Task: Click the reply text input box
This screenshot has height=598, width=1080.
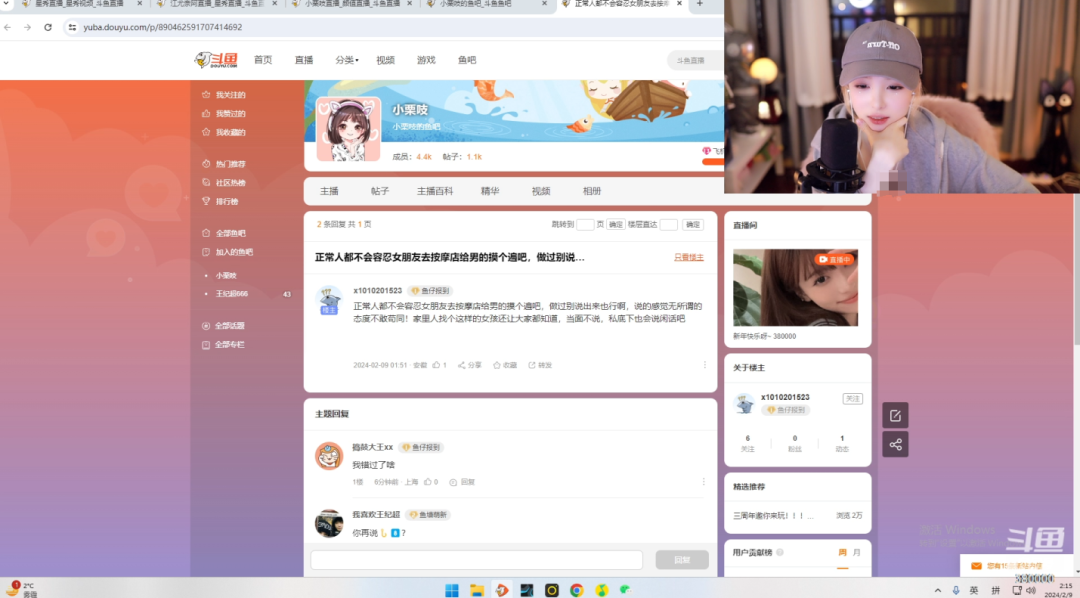Action: [x=477, y=560]
